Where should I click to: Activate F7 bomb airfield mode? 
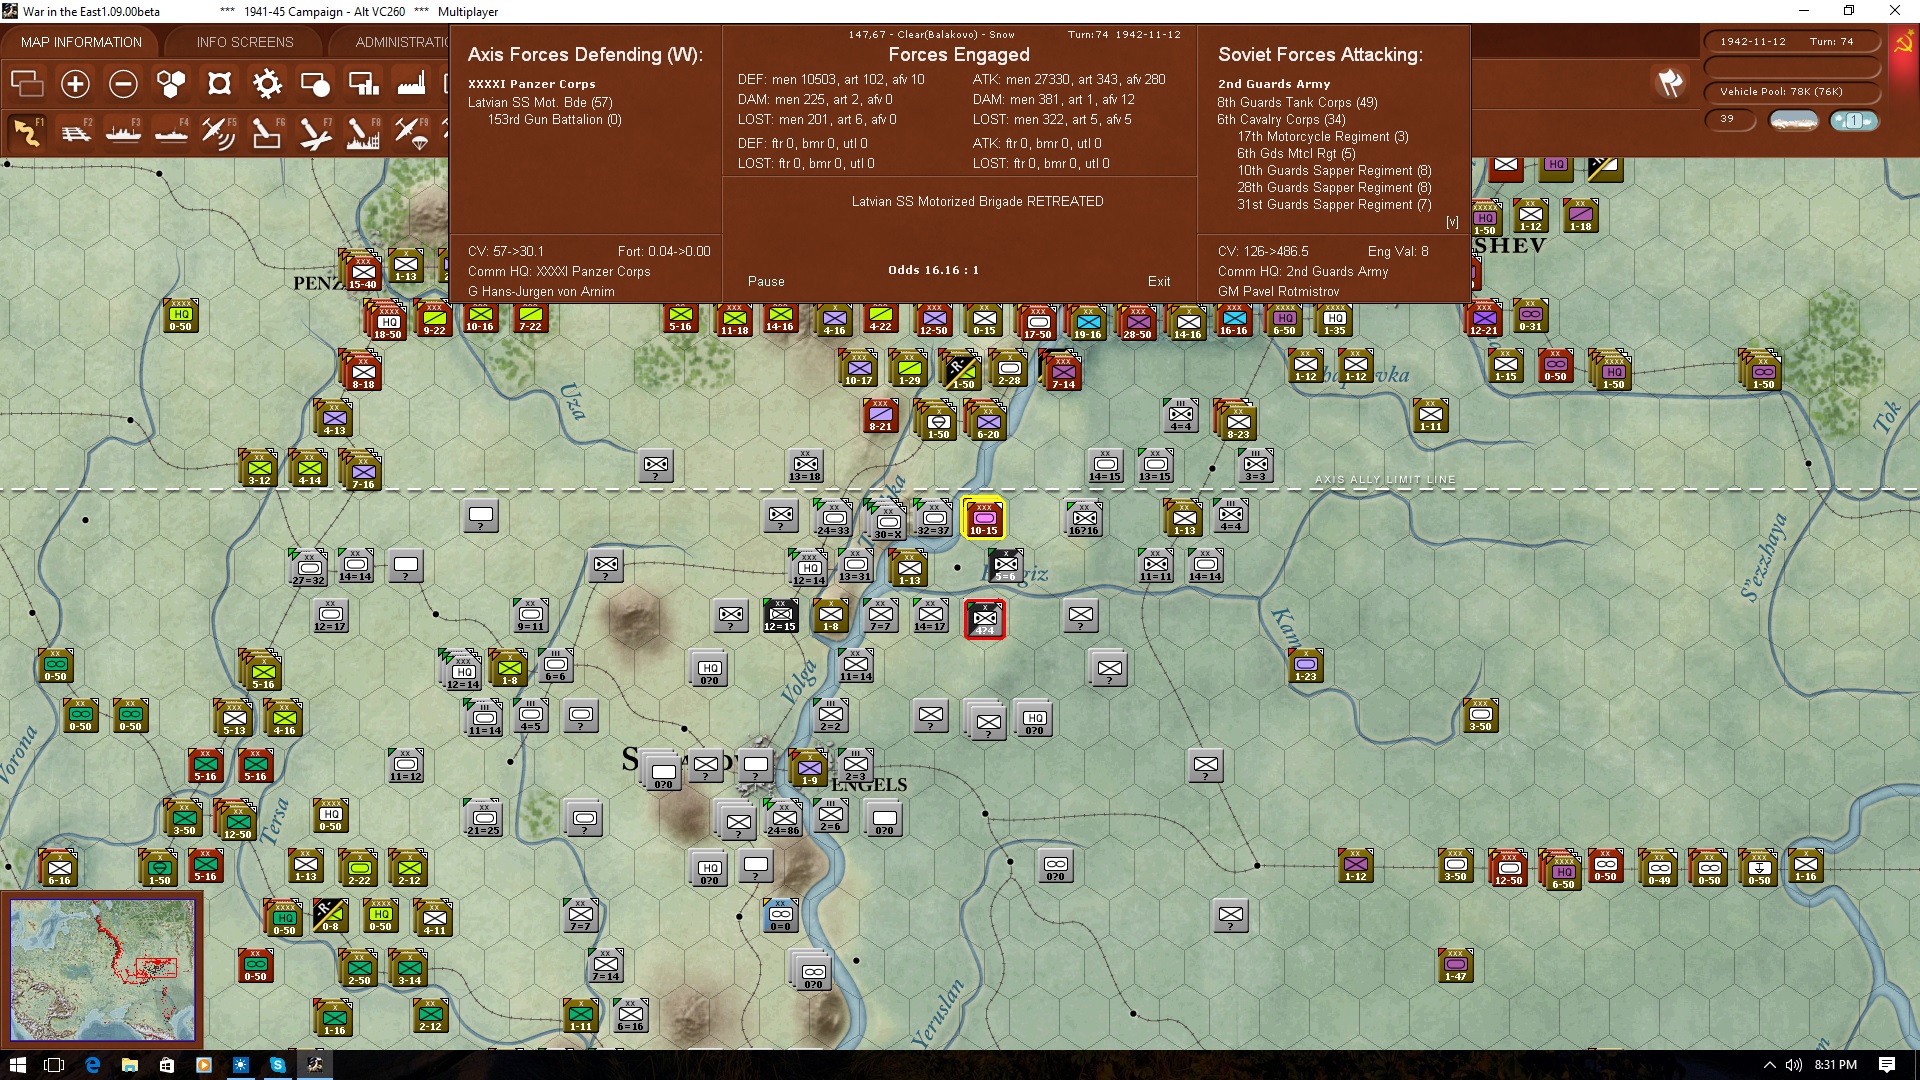tap(315, 132)
